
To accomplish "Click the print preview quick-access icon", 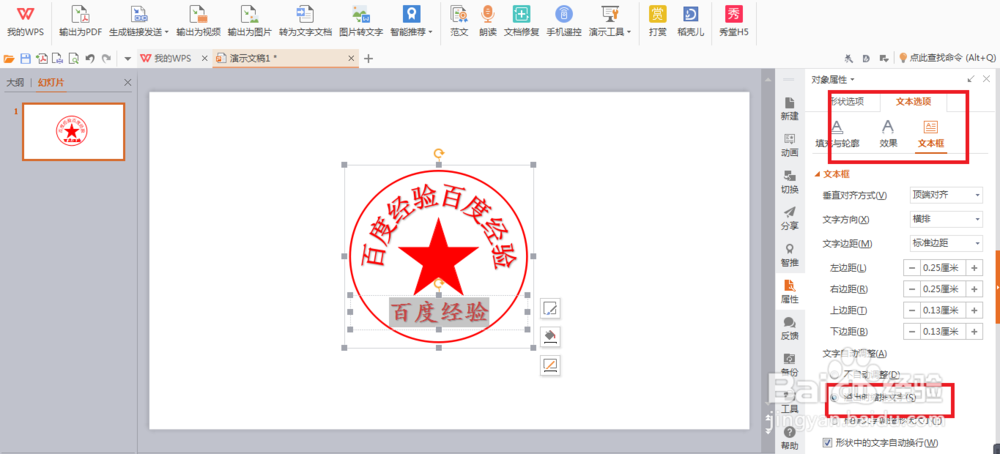I will click(x=73, y=59).
